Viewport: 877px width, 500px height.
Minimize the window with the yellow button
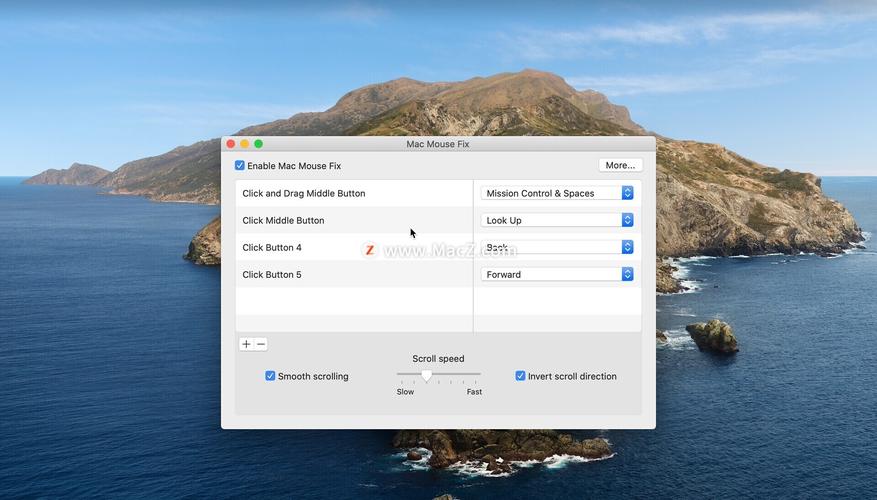point(245,144)
